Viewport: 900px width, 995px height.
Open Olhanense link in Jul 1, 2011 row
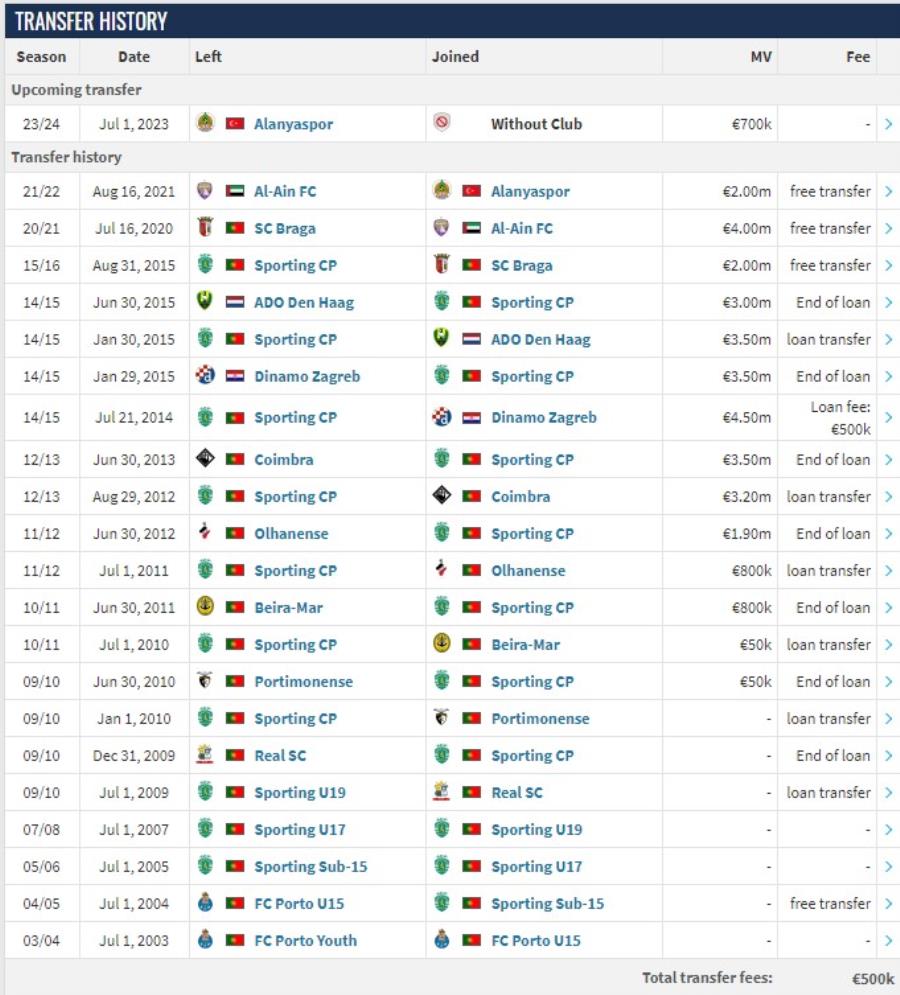pos(528,570)
